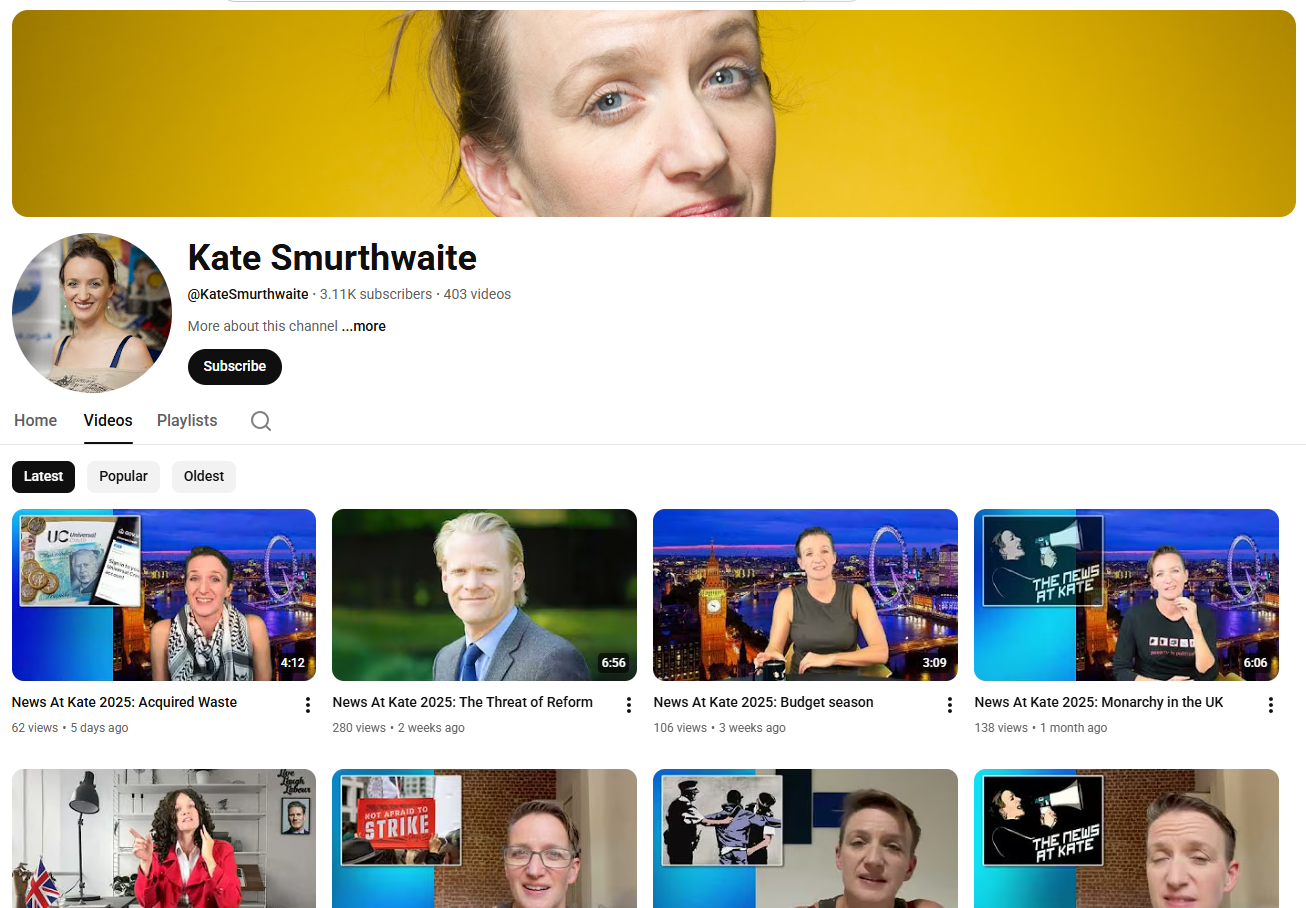The width and height of the screenshot is (1306, 908).
Task: Play The Threat of Reform thumbnail
Action: click(484, 595)
